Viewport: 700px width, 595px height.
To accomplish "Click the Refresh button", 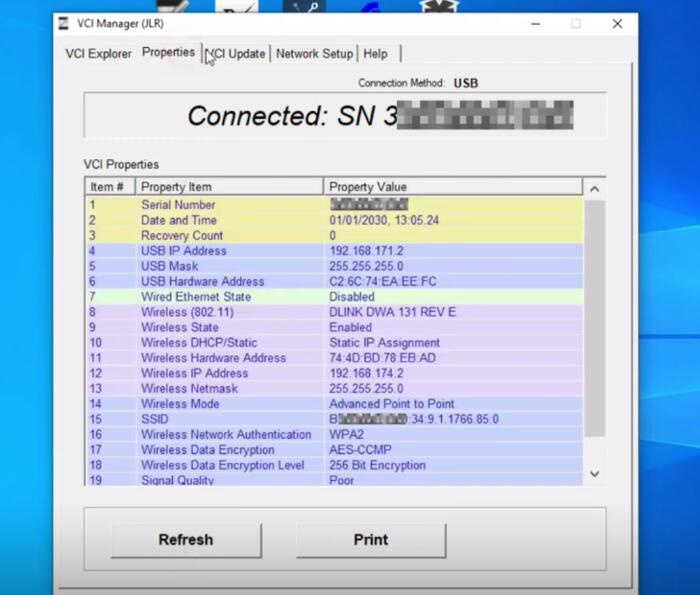I will (186, 539).
